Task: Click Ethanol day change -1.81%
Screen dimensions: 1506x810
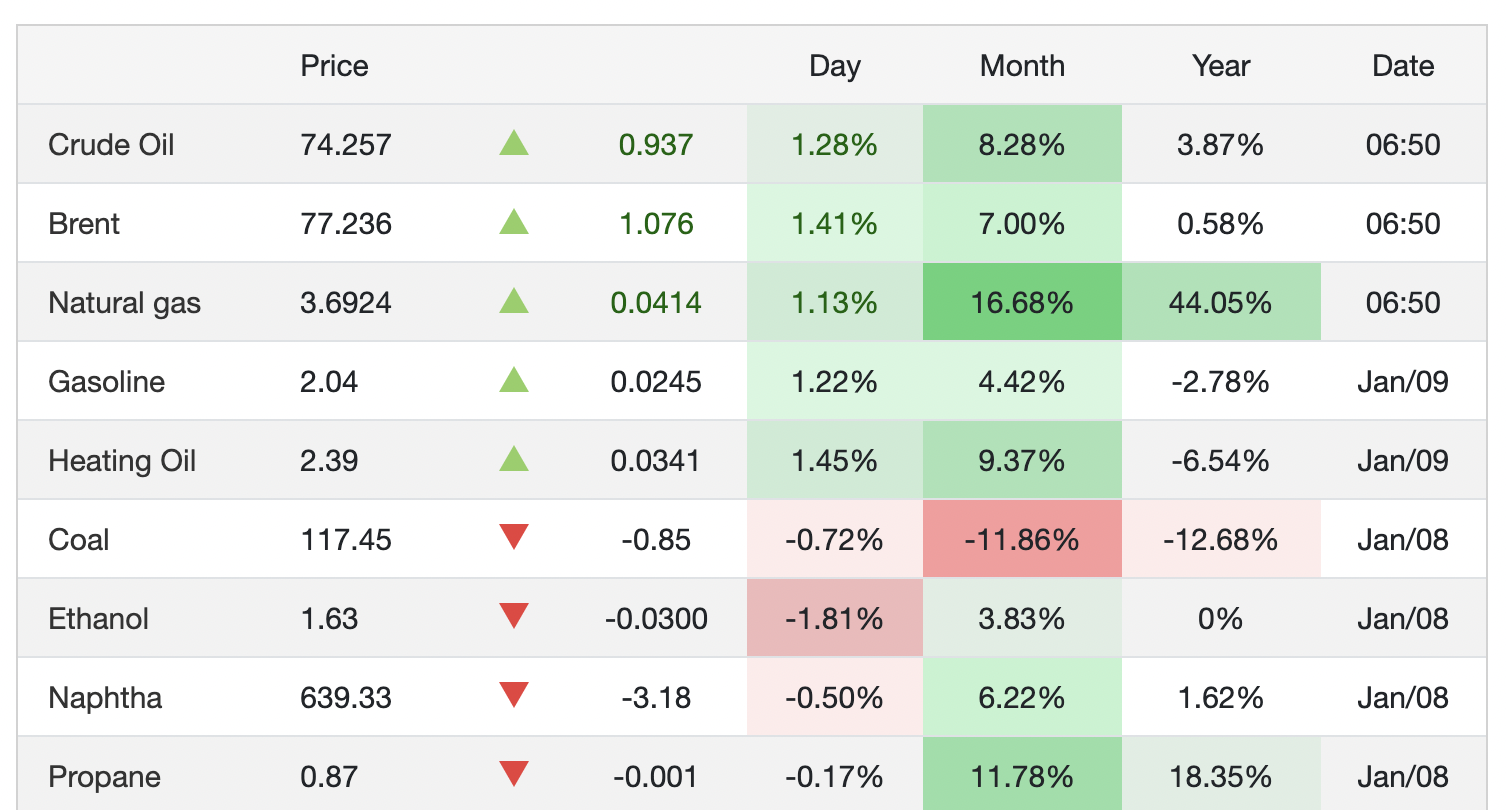Action: tap(835, 619)
